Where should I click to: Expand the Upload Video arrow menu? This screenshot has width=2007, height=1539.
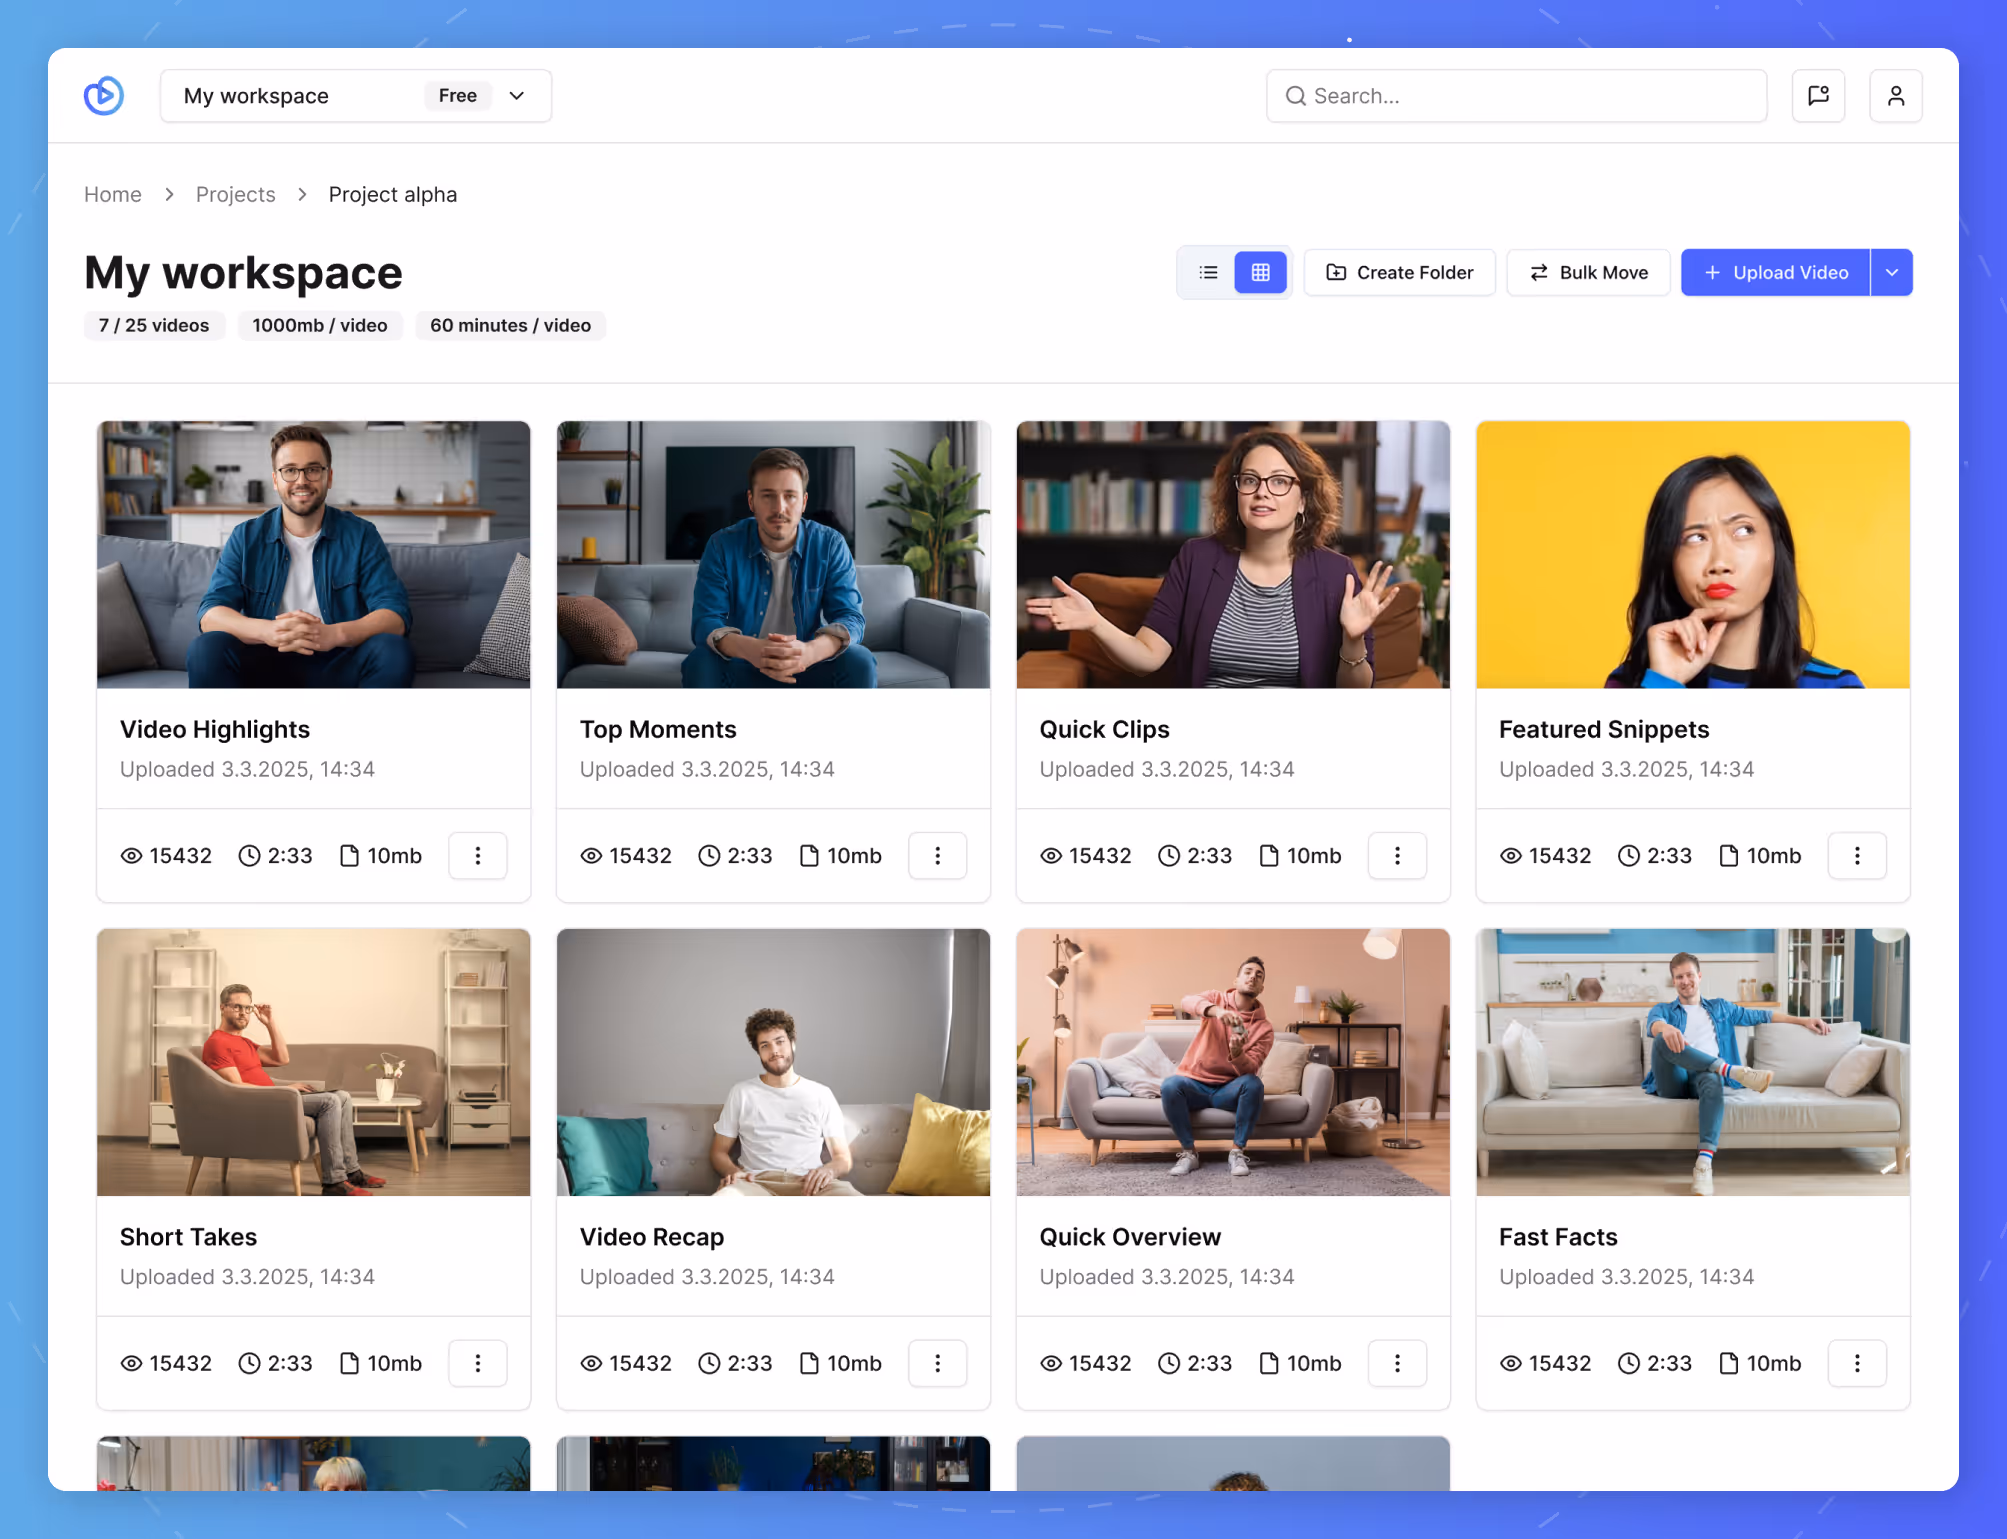click(x=1891, y=272)
